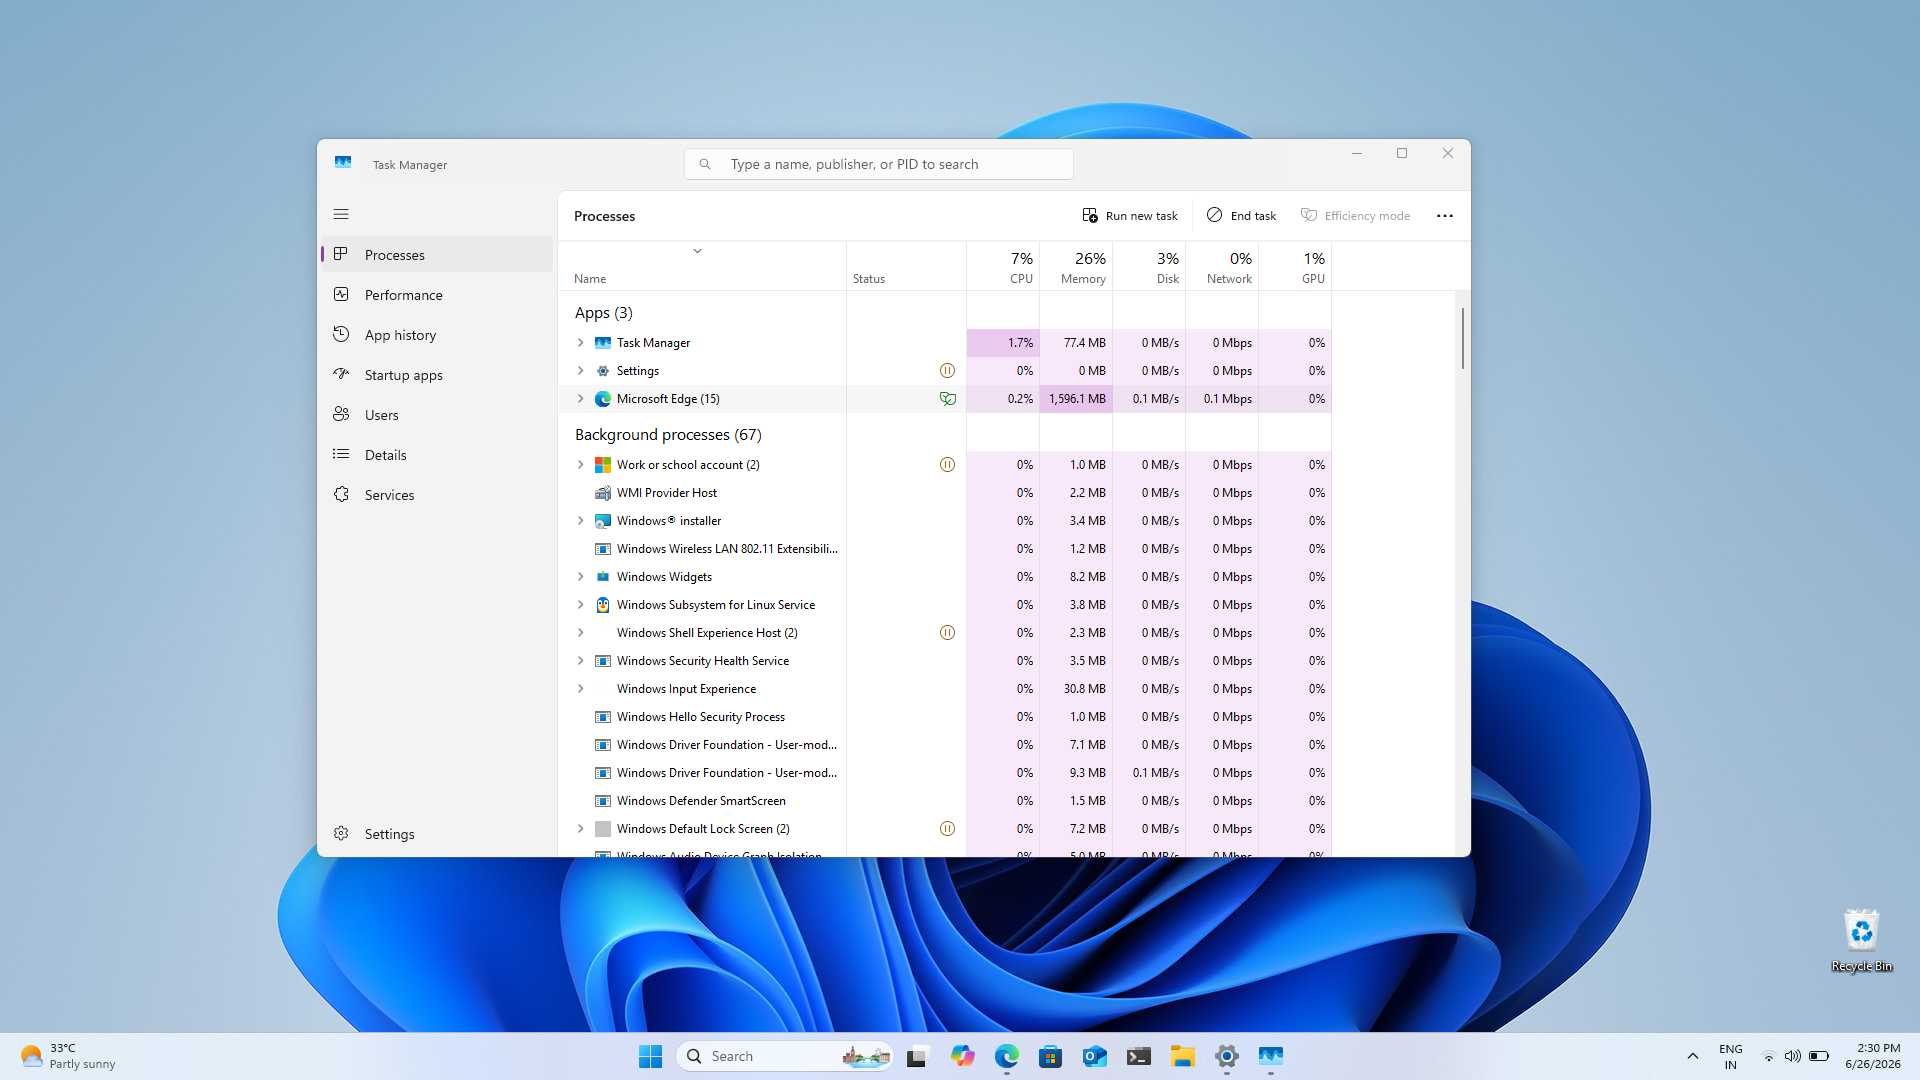This screenshot has height=1080, width=1920.
Task: Collapse column header chevron above Name
Action: coord(697,251)
